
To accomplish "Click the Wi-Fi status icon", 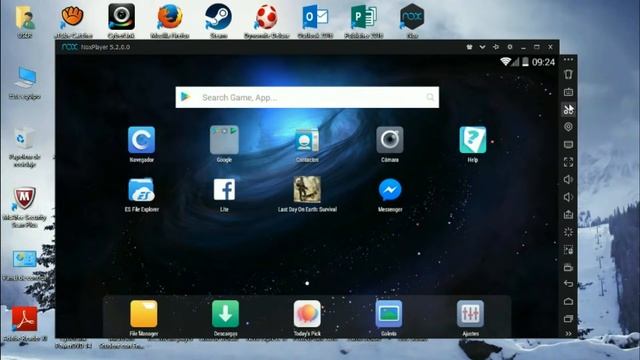I will (x=506, y=62).
